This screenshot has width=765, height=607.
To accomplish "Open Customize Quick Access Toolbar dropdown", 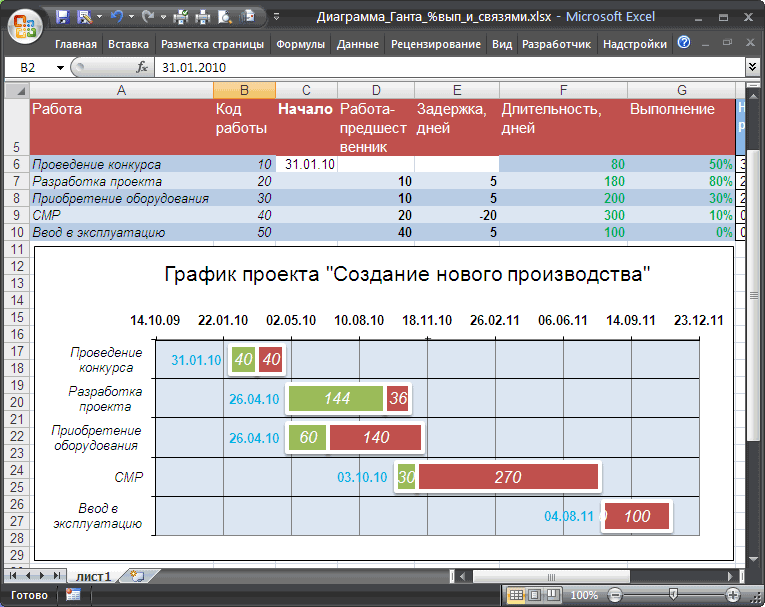I will [x=276, y=17].
